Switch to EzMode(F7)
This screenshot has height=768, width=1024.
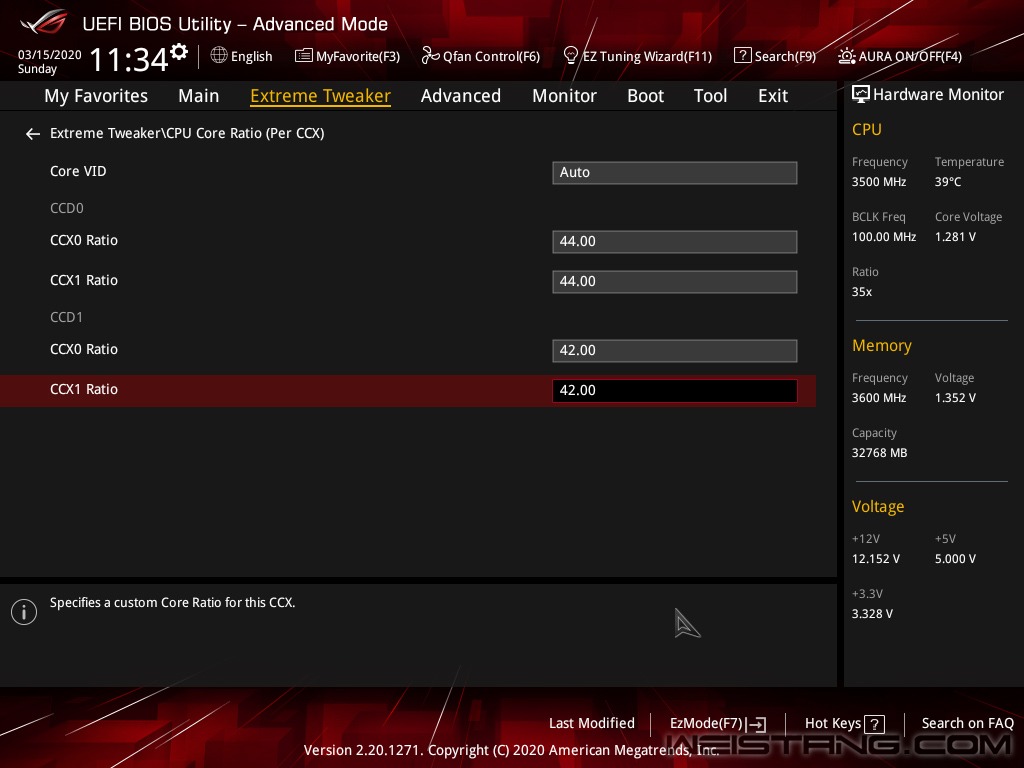718,724
